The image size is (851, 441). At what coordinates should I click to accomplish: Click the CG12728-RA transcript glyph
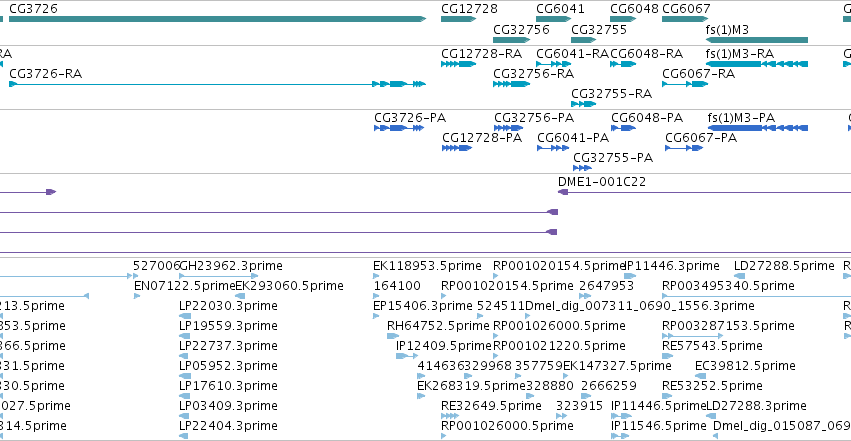click(x=459, y=64)
